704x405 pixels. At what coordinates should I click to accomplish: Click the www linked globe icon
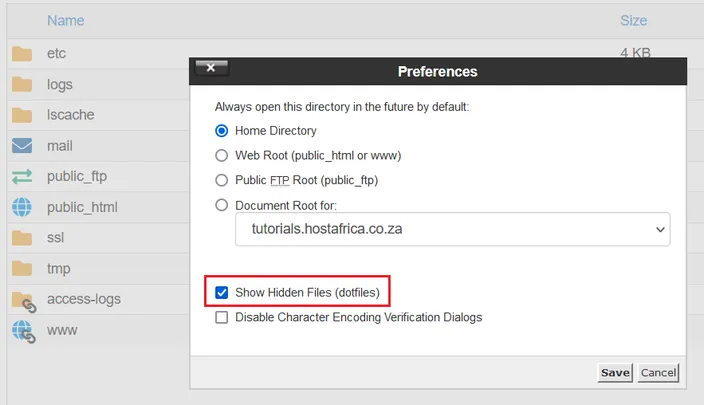click(23, 332)
